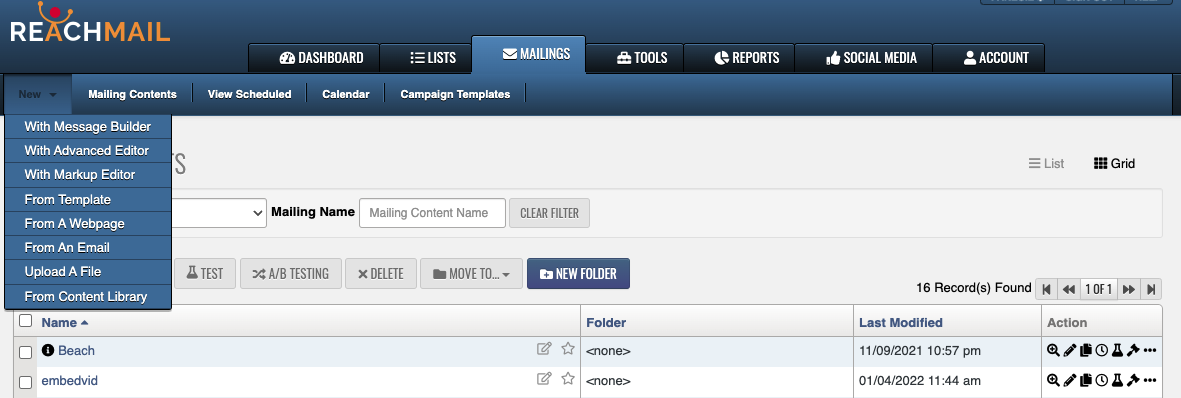Copy the Beach mailing via duplicate icon

coord(1085,351)
